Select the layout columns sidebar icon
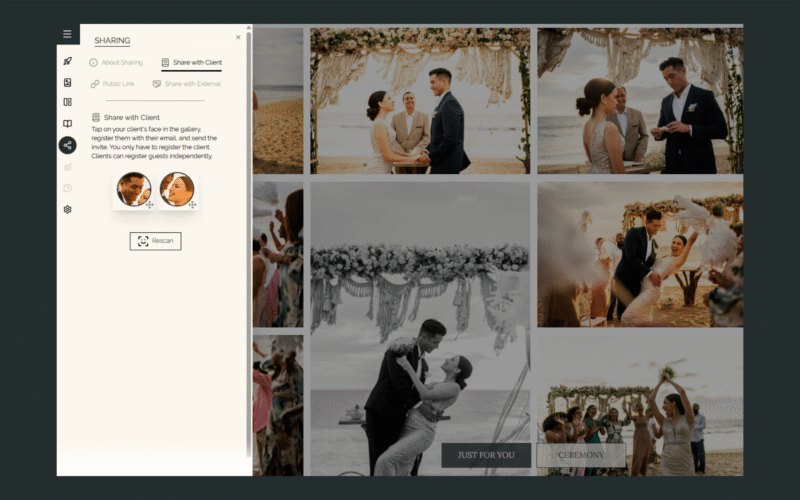The height and width of the screenshot is (500, 800). [67, 102]
